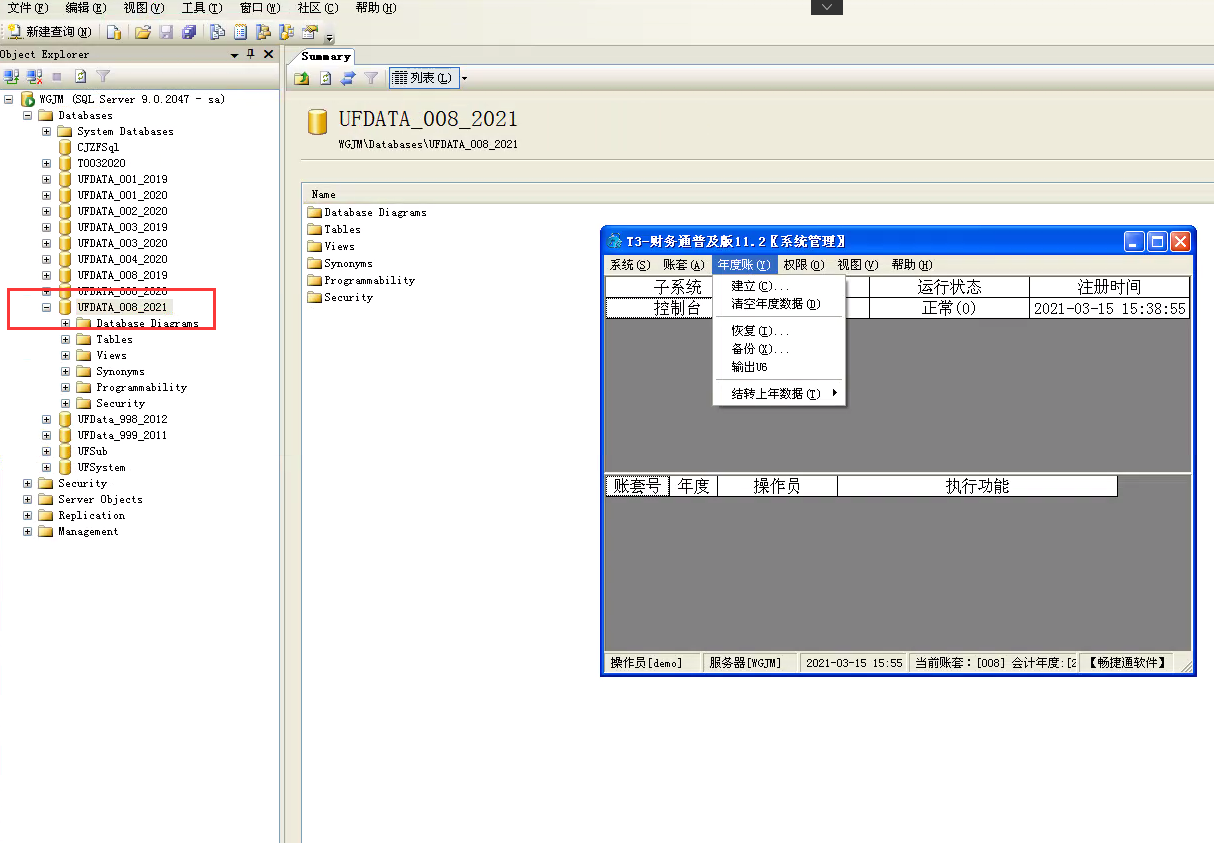Select the CJZFSql database in the tree
1214x843 pixels.
98,148
